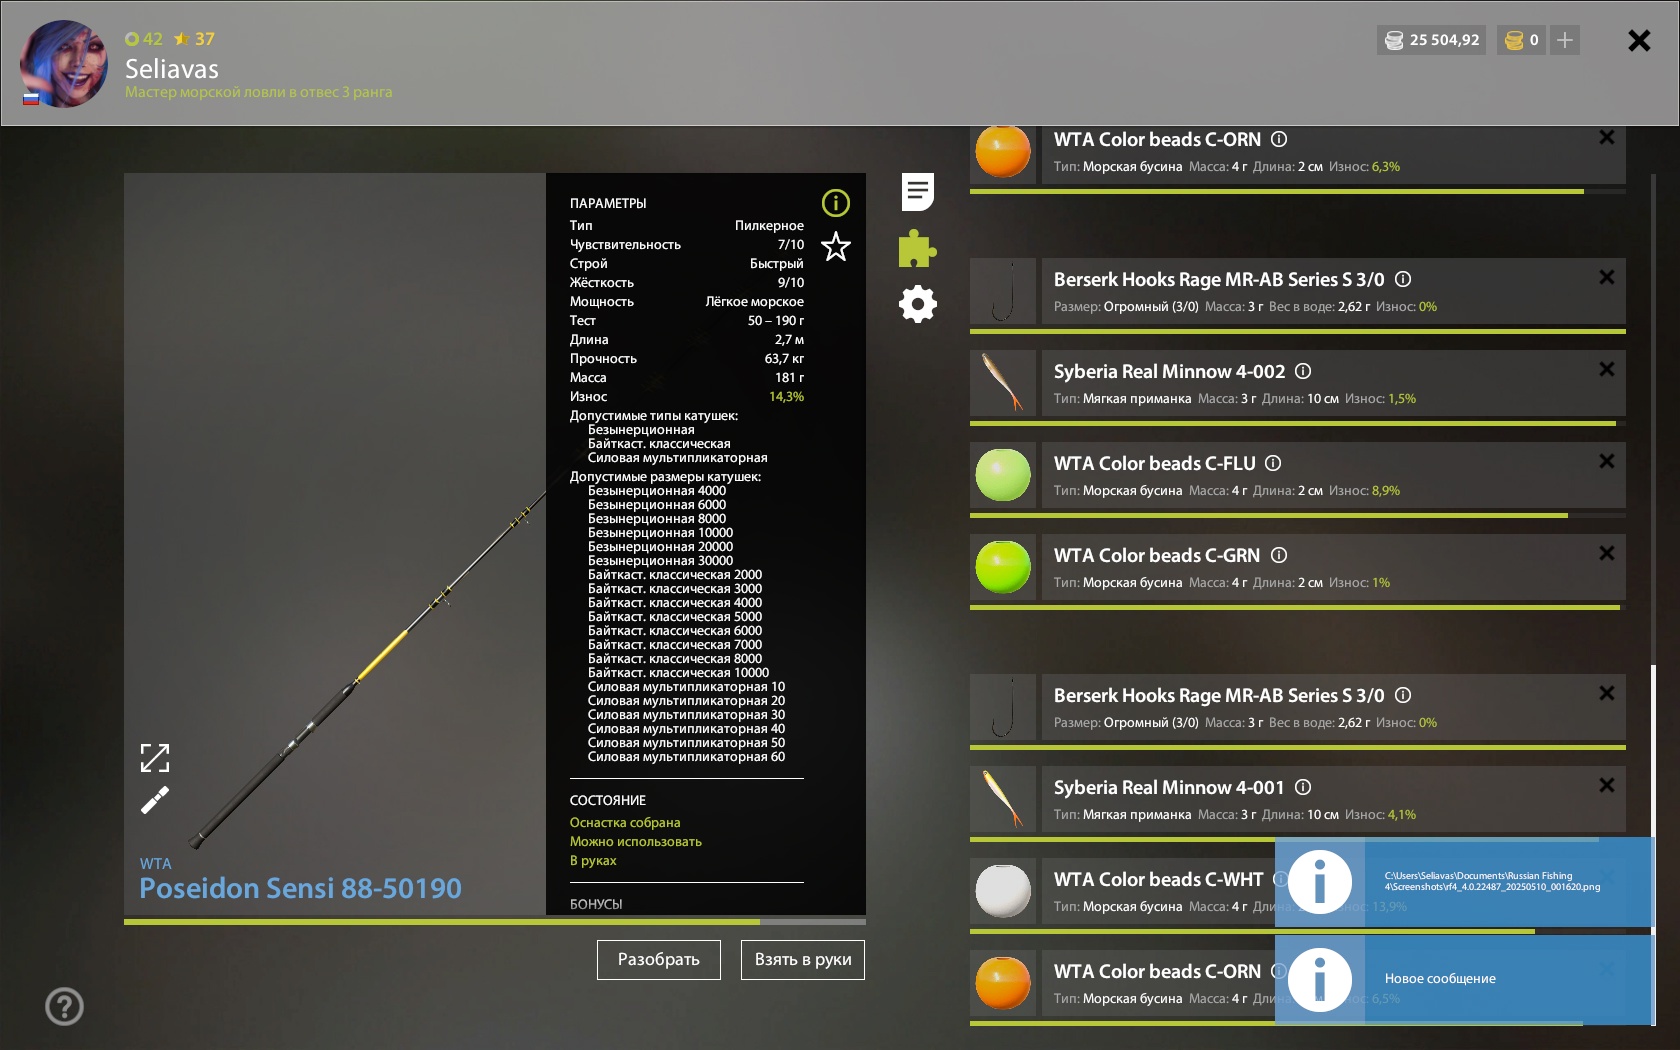Viewport: 1680px width, 1050px height.
Task: Select second Berserk hook thumbnail
Action: (x=1003, y=707)
